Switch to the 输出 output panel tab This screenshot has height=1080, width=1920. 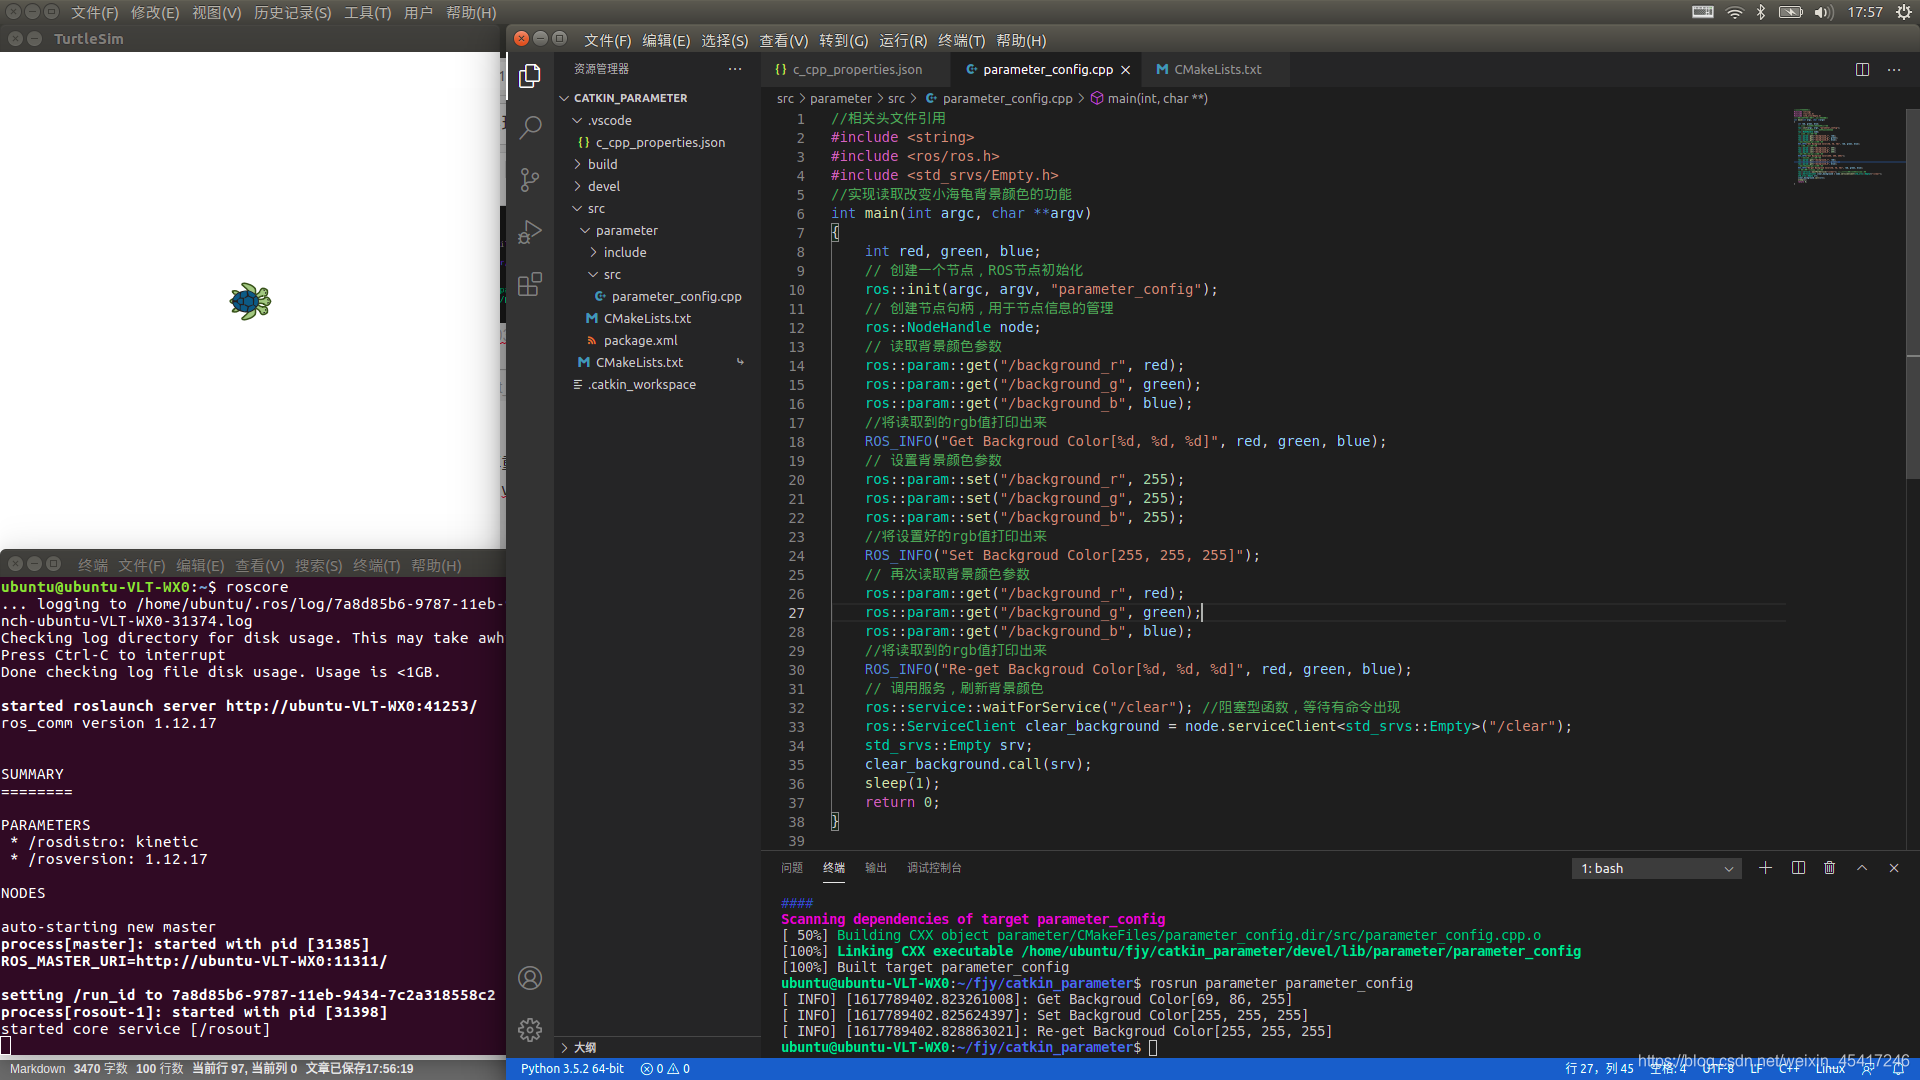[876, 868]
